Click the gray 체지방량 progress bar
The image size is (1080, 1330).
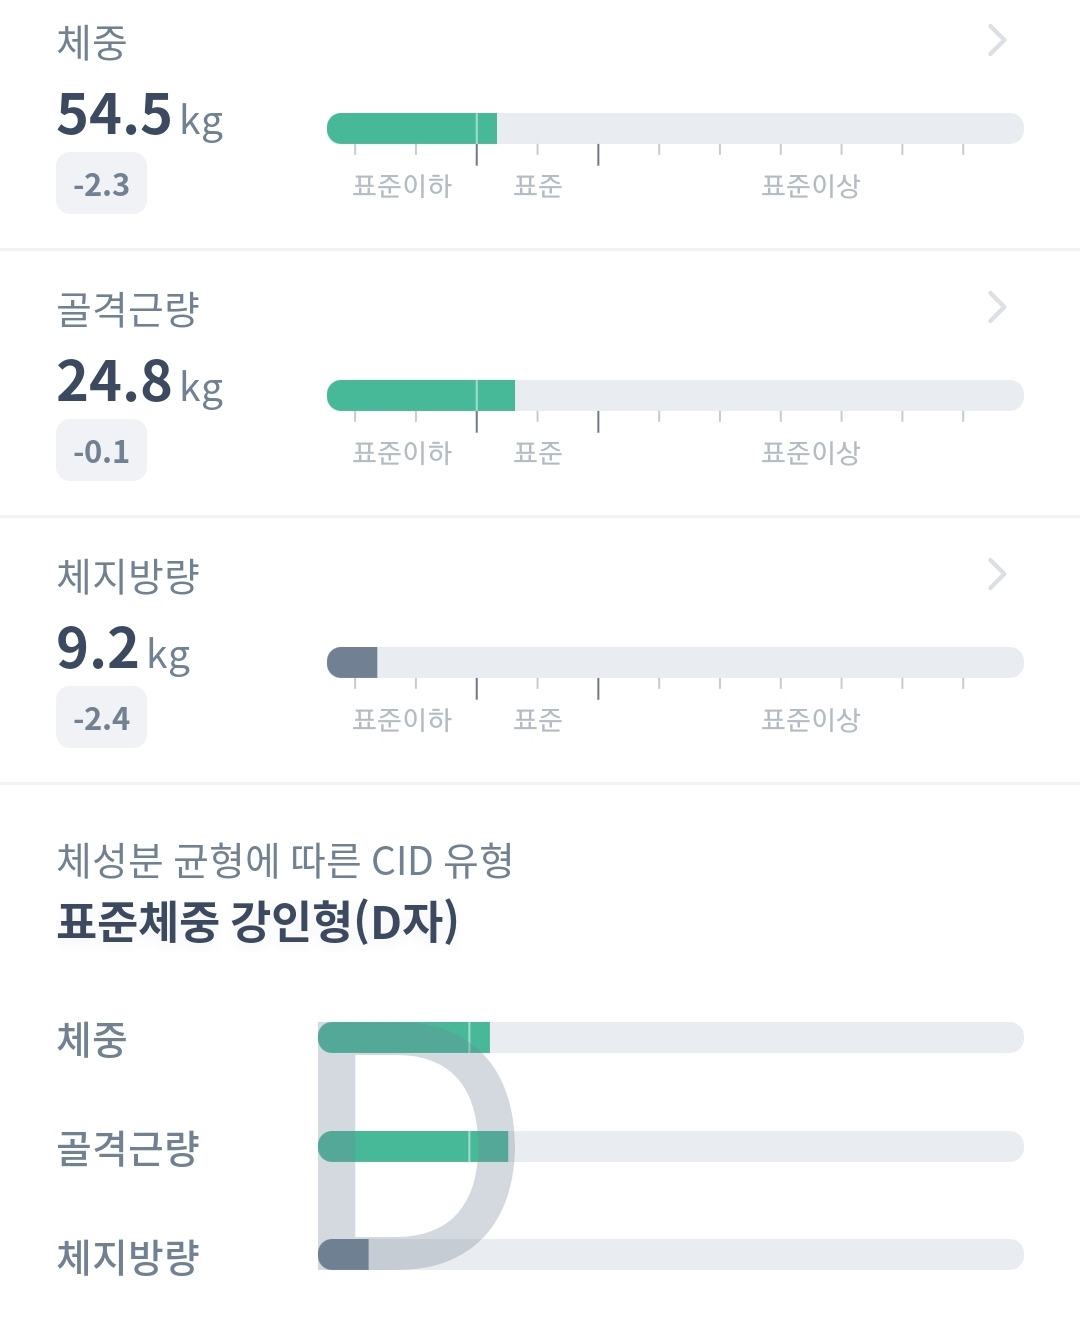(353, 663)
